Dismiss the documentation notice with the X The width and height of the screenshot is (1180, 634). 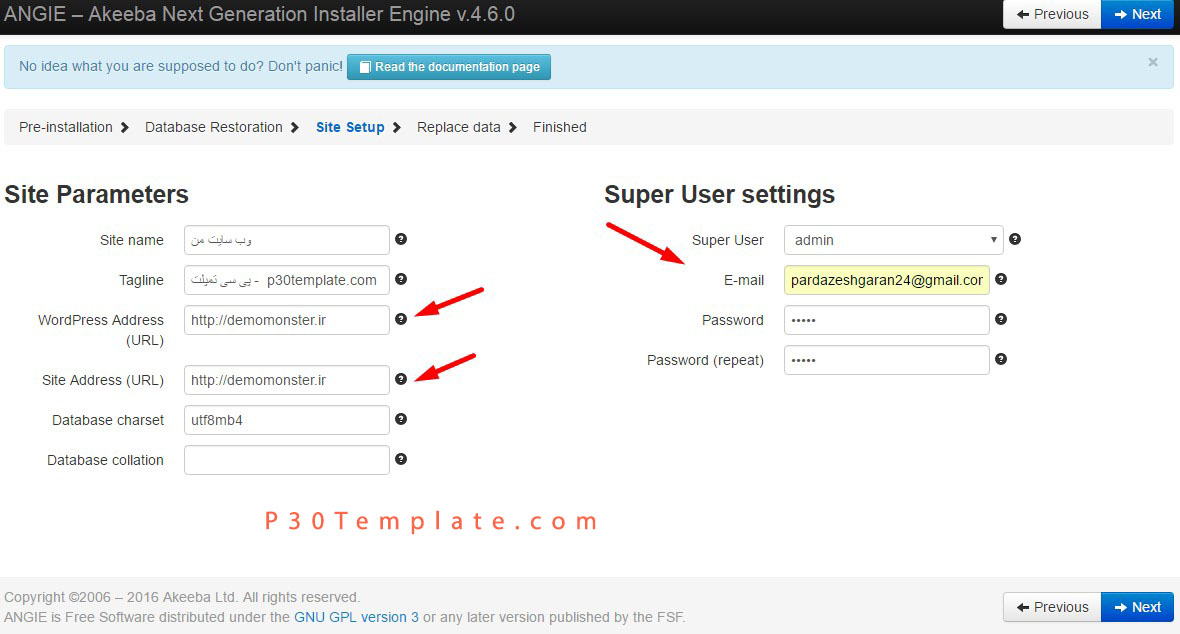tap(1153, 62)
